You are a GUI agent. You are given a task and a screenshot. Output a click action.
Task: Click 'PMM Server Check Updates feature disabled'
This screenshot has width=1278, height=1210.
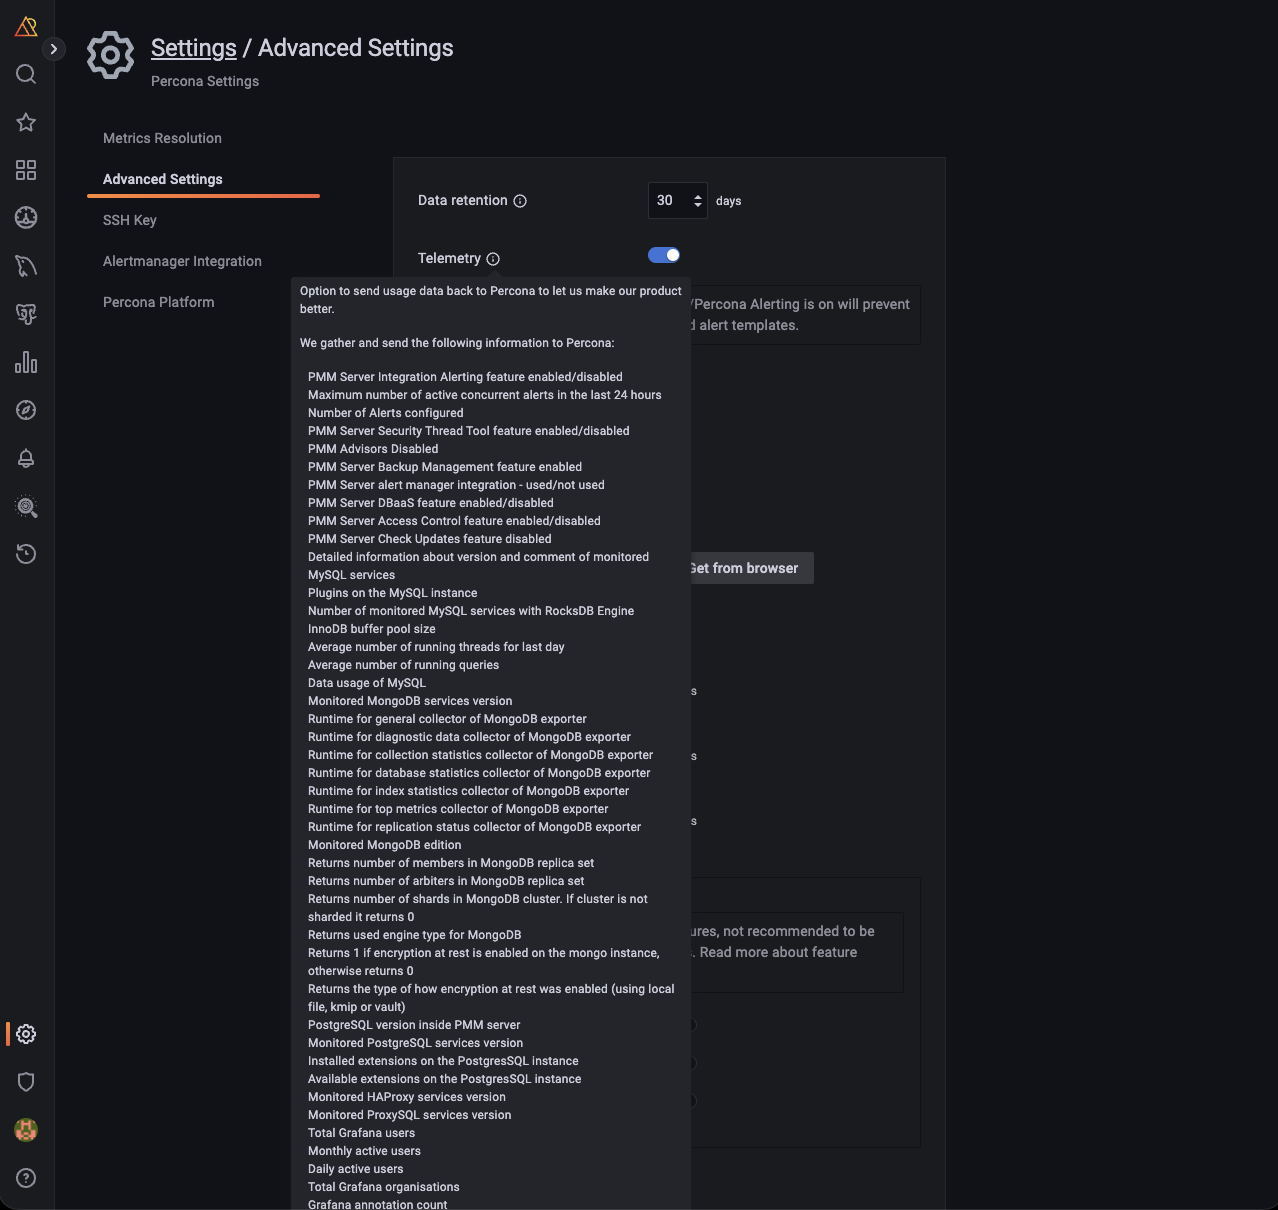pyautogui.click(x=429, y=539)
